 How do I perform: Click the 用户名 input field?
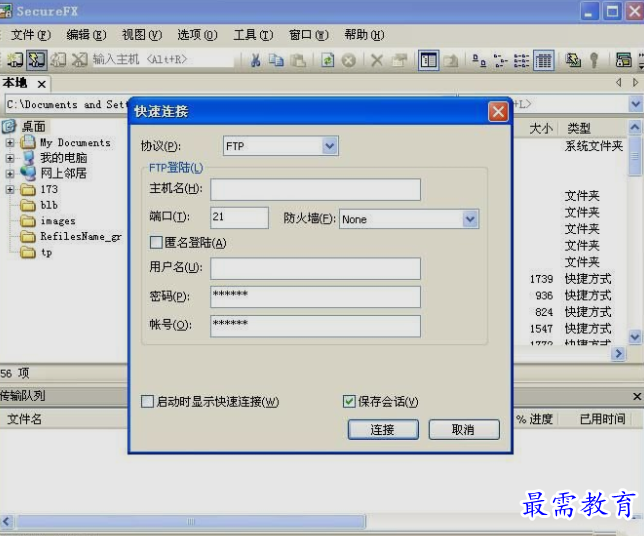point(315,269)
